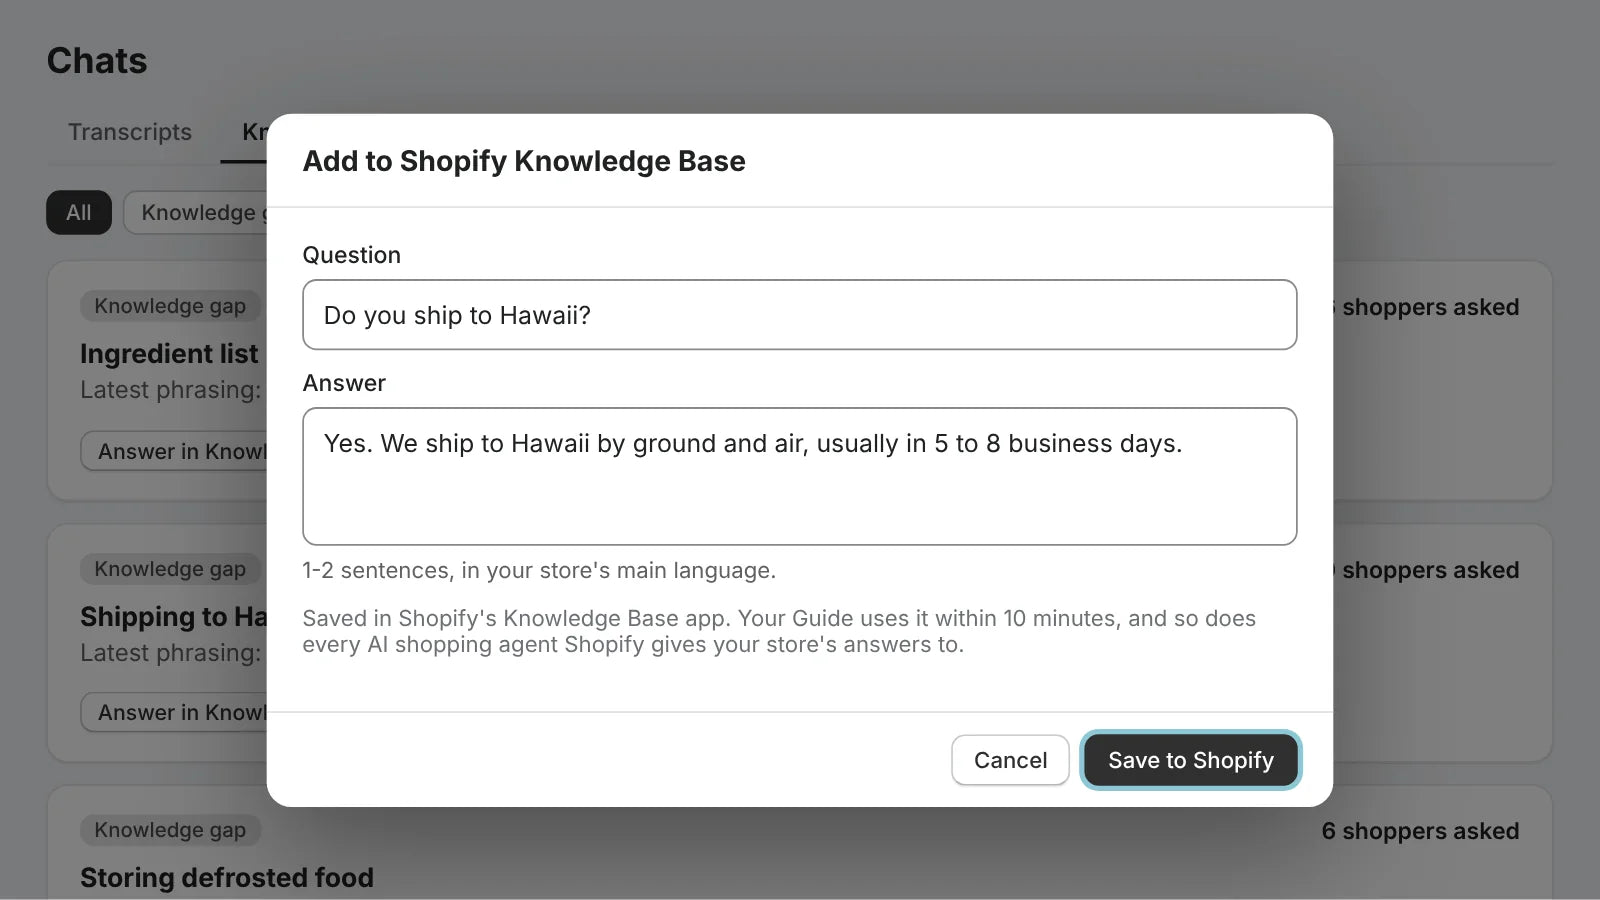Click the 6 shoppers asked count
The width and height of the screenshot is (1600, 900).
point(1420,831)
